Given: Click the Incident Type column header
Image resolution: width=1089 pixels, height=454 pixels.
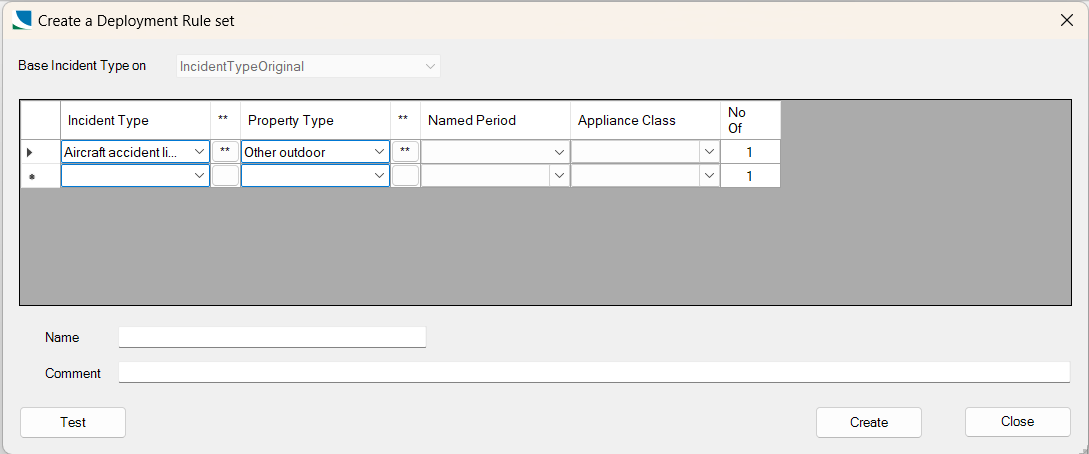Looking at the screenshot, I should pos(135,120).
